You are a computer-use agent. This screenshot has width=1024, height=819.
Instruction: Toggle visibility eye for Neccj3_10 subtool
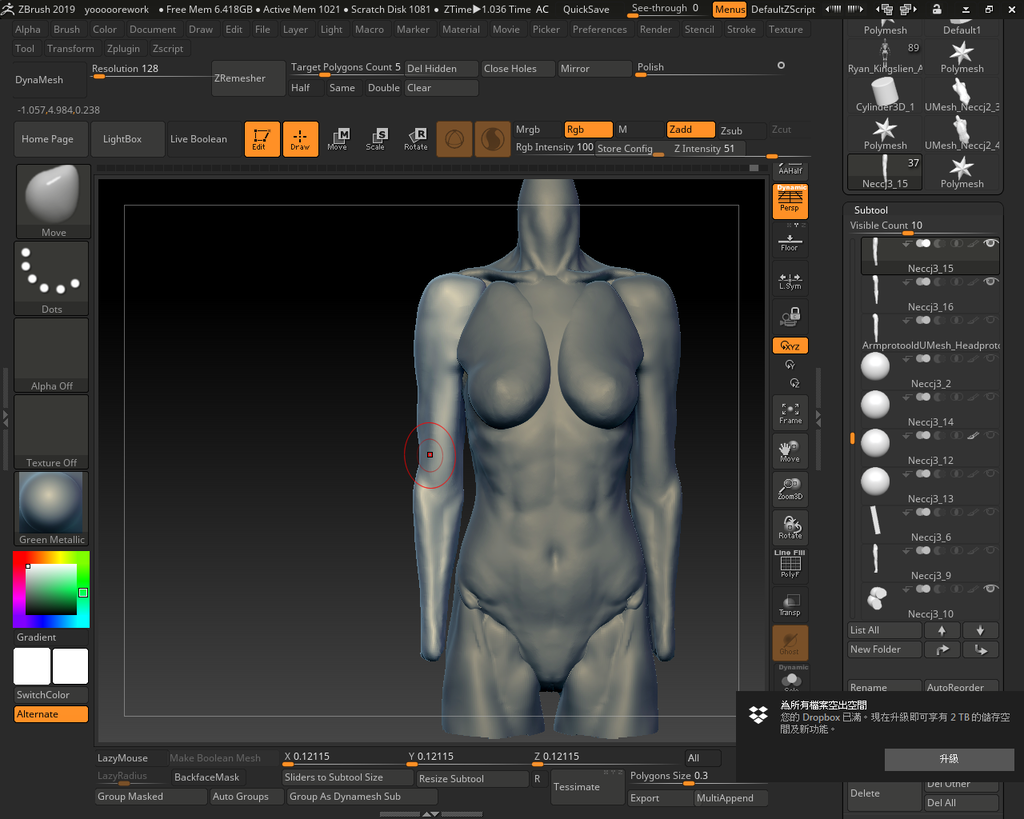(991, 589)
